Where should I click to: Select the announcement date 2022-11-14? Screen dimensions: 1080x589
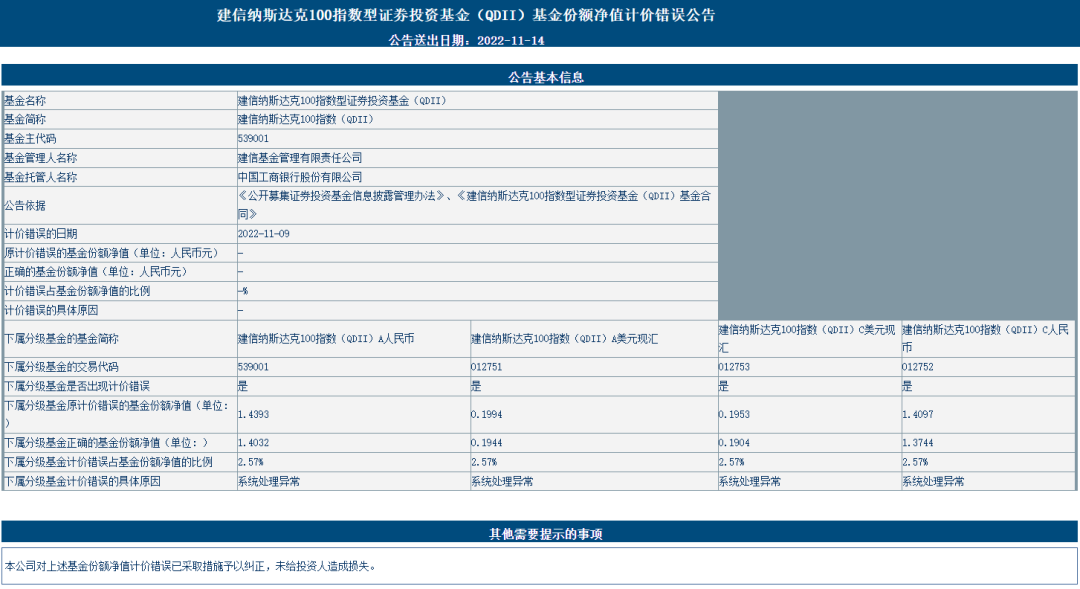(x=510, y=41)
